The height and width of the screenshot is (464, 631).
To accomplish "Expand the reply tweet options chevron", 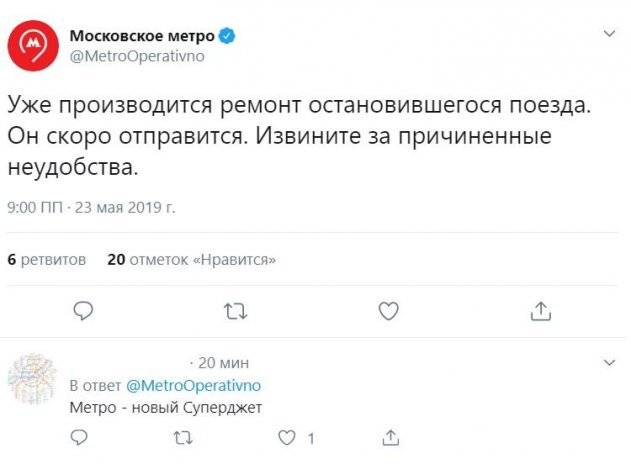I will (x=609, y=360).
